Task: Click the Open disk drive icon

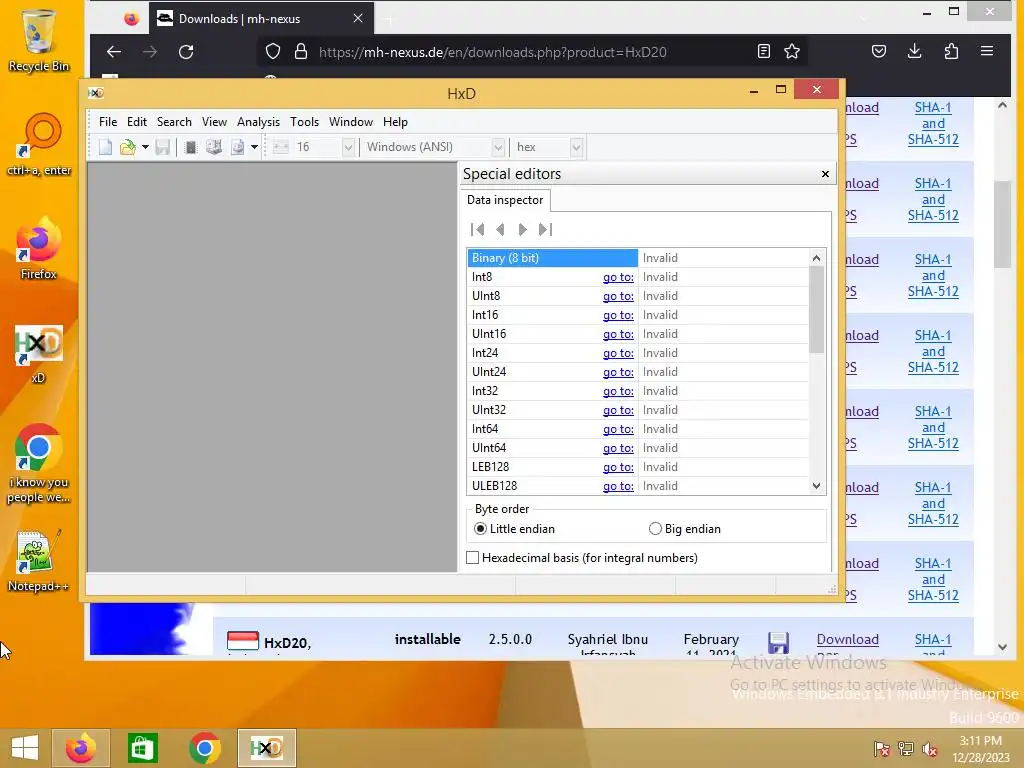Action: (214, 147)
